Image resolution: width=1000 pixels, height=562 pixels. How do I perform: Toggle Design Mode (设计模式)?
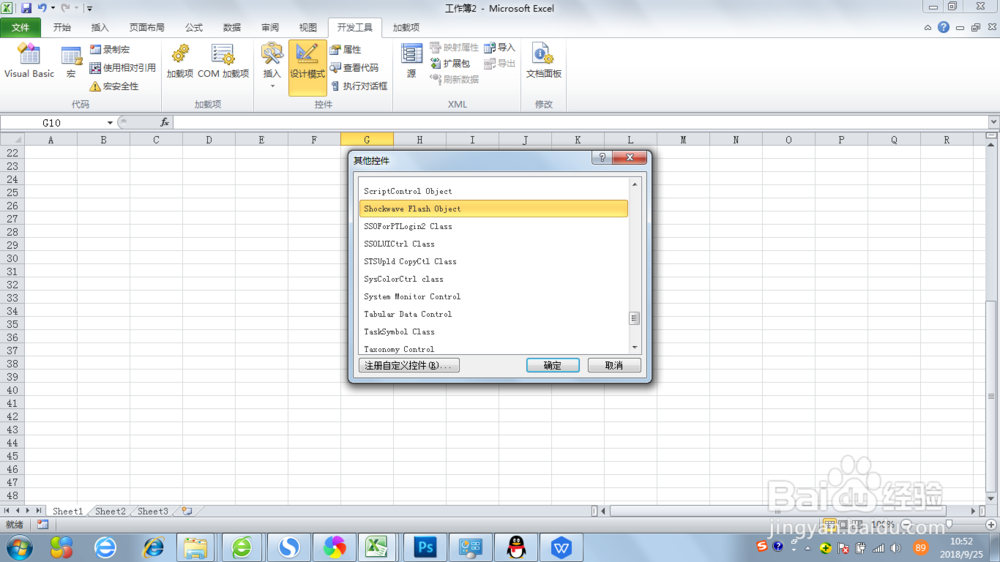click(x=307, y=67)
